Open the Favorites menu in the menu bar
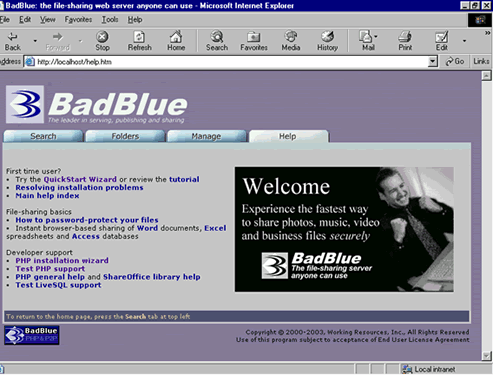The height and width of the screenshot is (375, 500). coord(78,20)
